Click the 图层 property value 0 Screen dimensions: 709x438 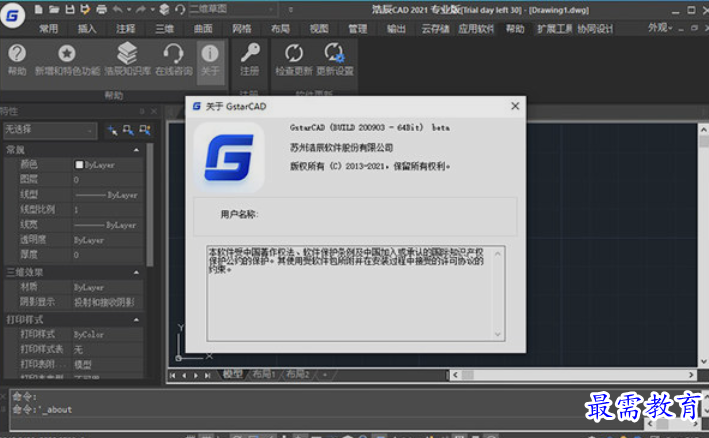click(x=108, y=180)
